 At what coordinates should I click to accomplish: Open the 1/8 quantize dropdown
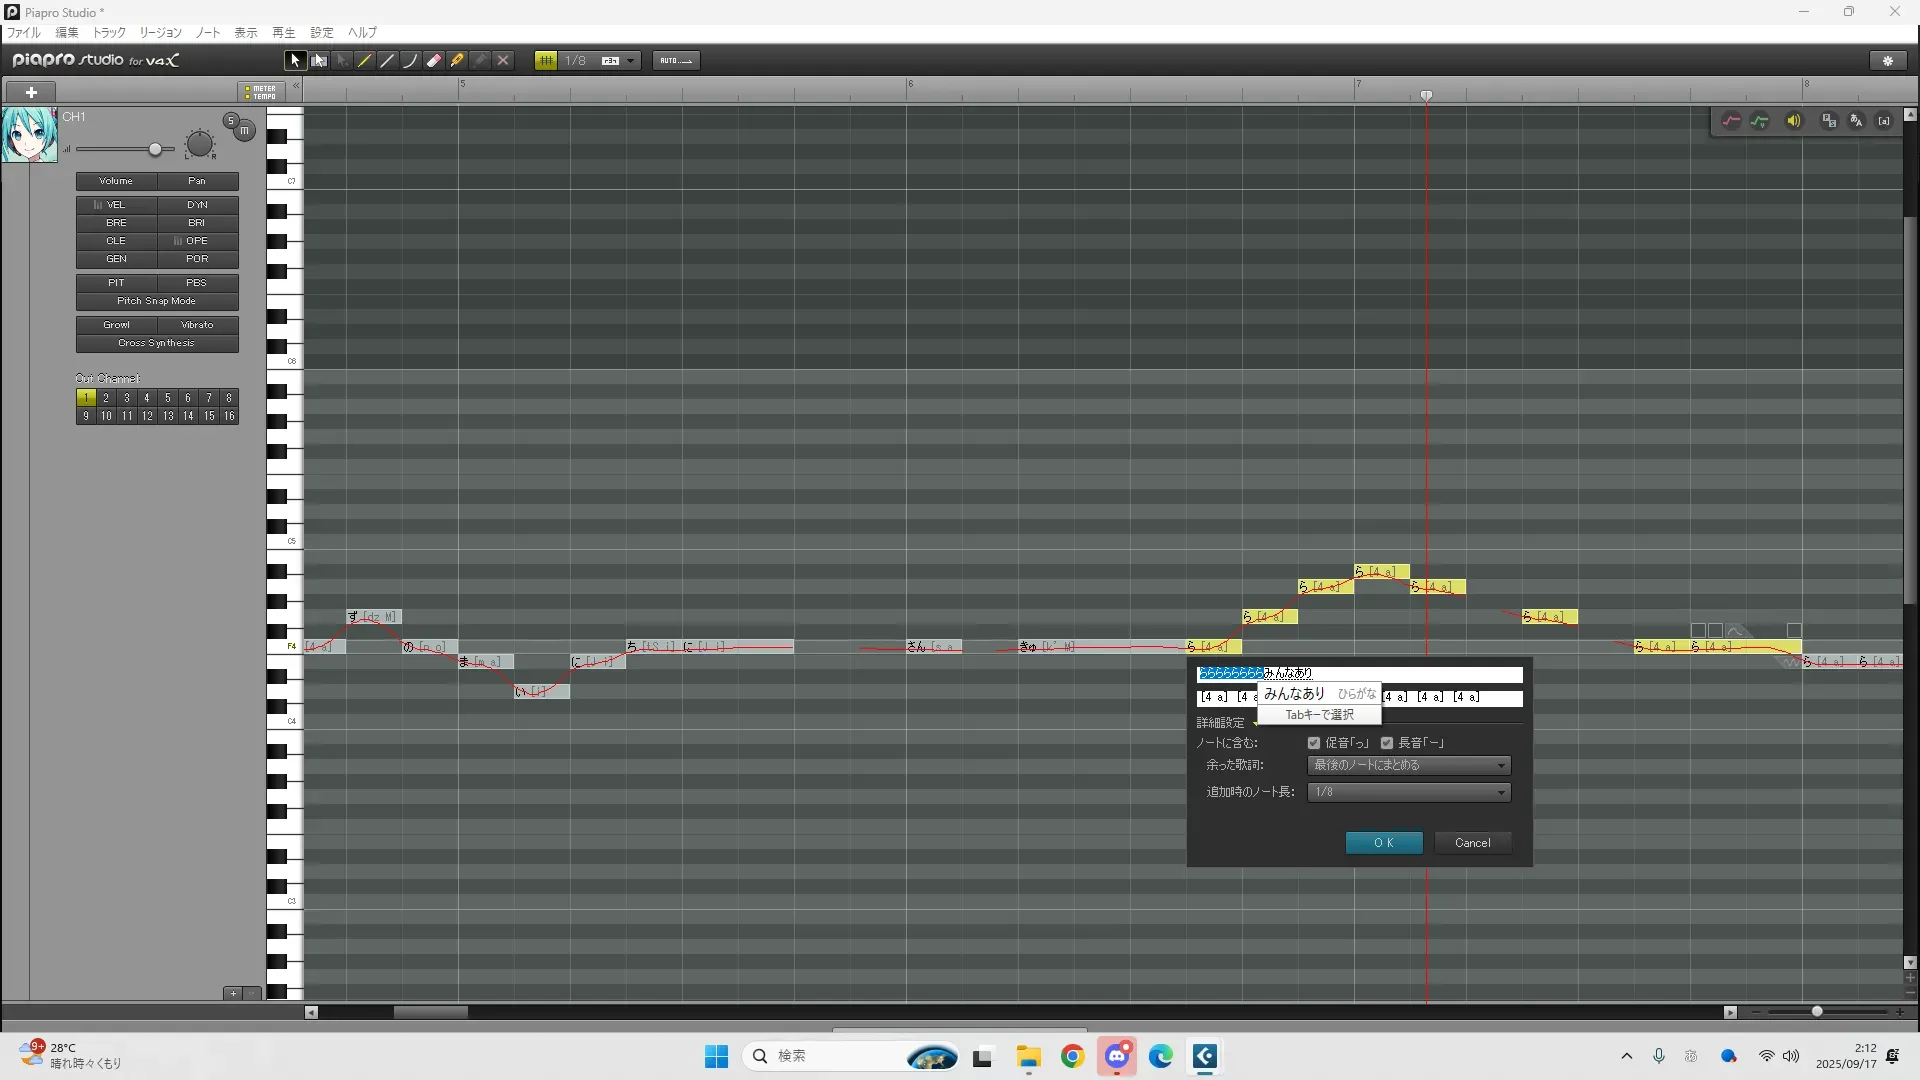tap(630, 61)
